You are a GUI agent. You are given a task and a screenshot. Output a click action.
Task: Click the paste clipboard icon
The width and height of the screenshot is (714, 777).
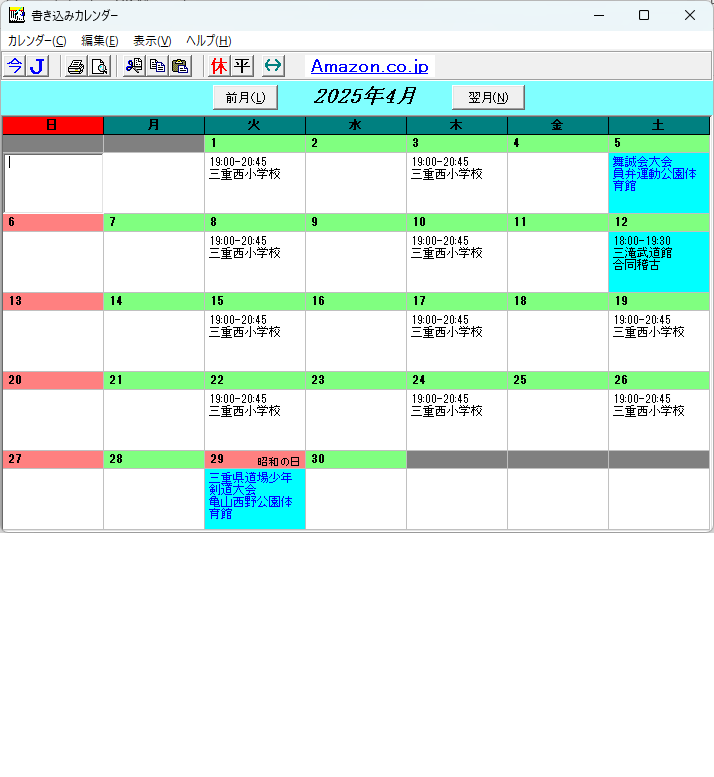point(180,66)
